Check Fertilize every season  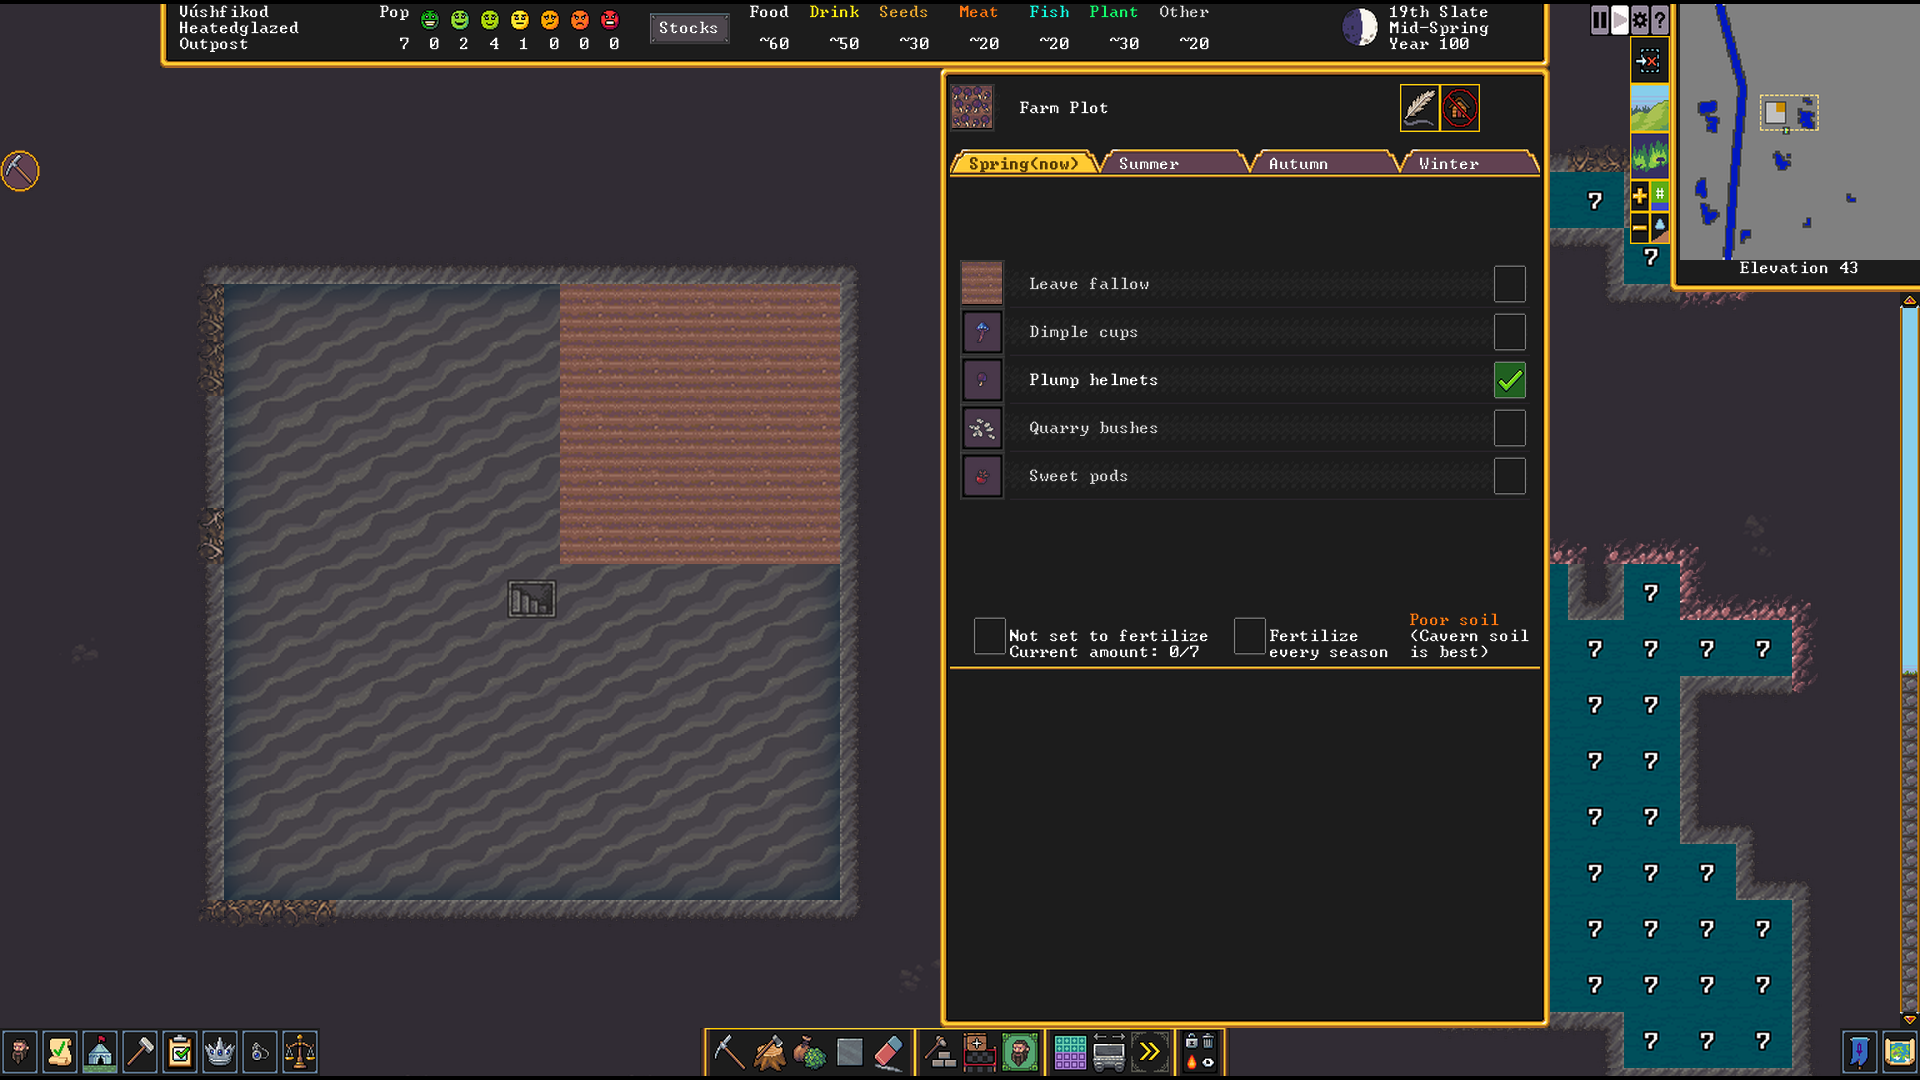1249,636
